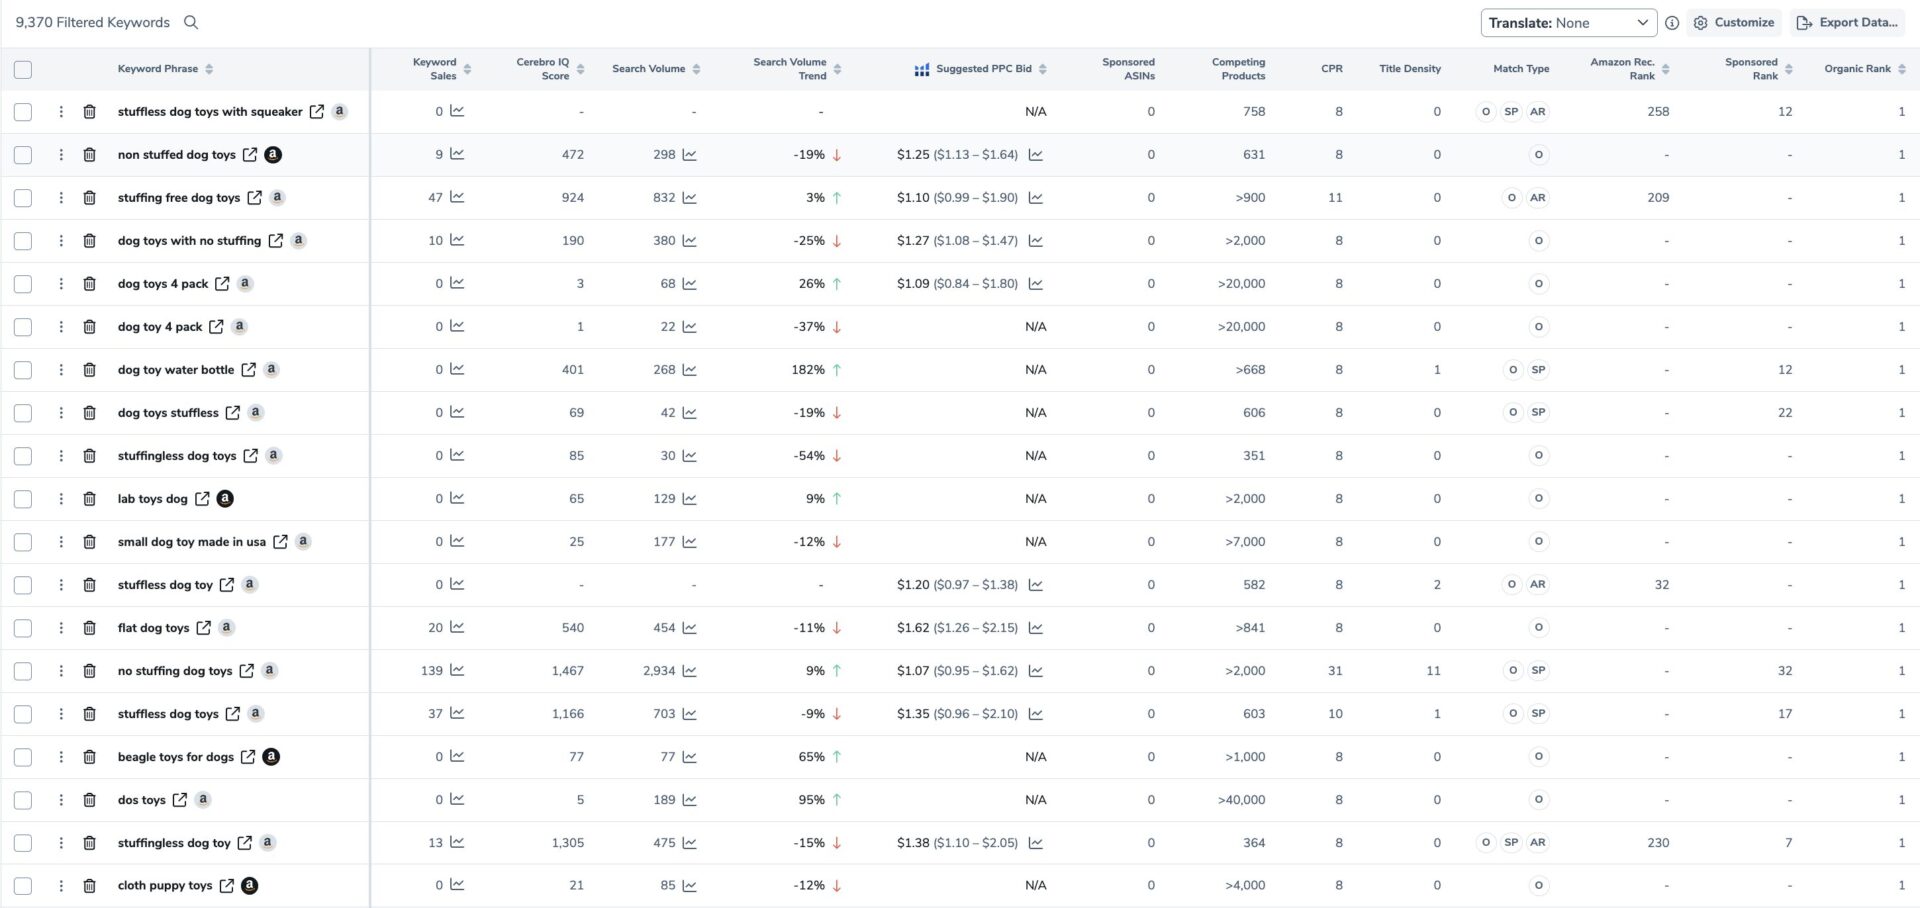Check the box for 'dog toy water bottle'
The width and height of the screenshot is (1920, 908).
23,370
